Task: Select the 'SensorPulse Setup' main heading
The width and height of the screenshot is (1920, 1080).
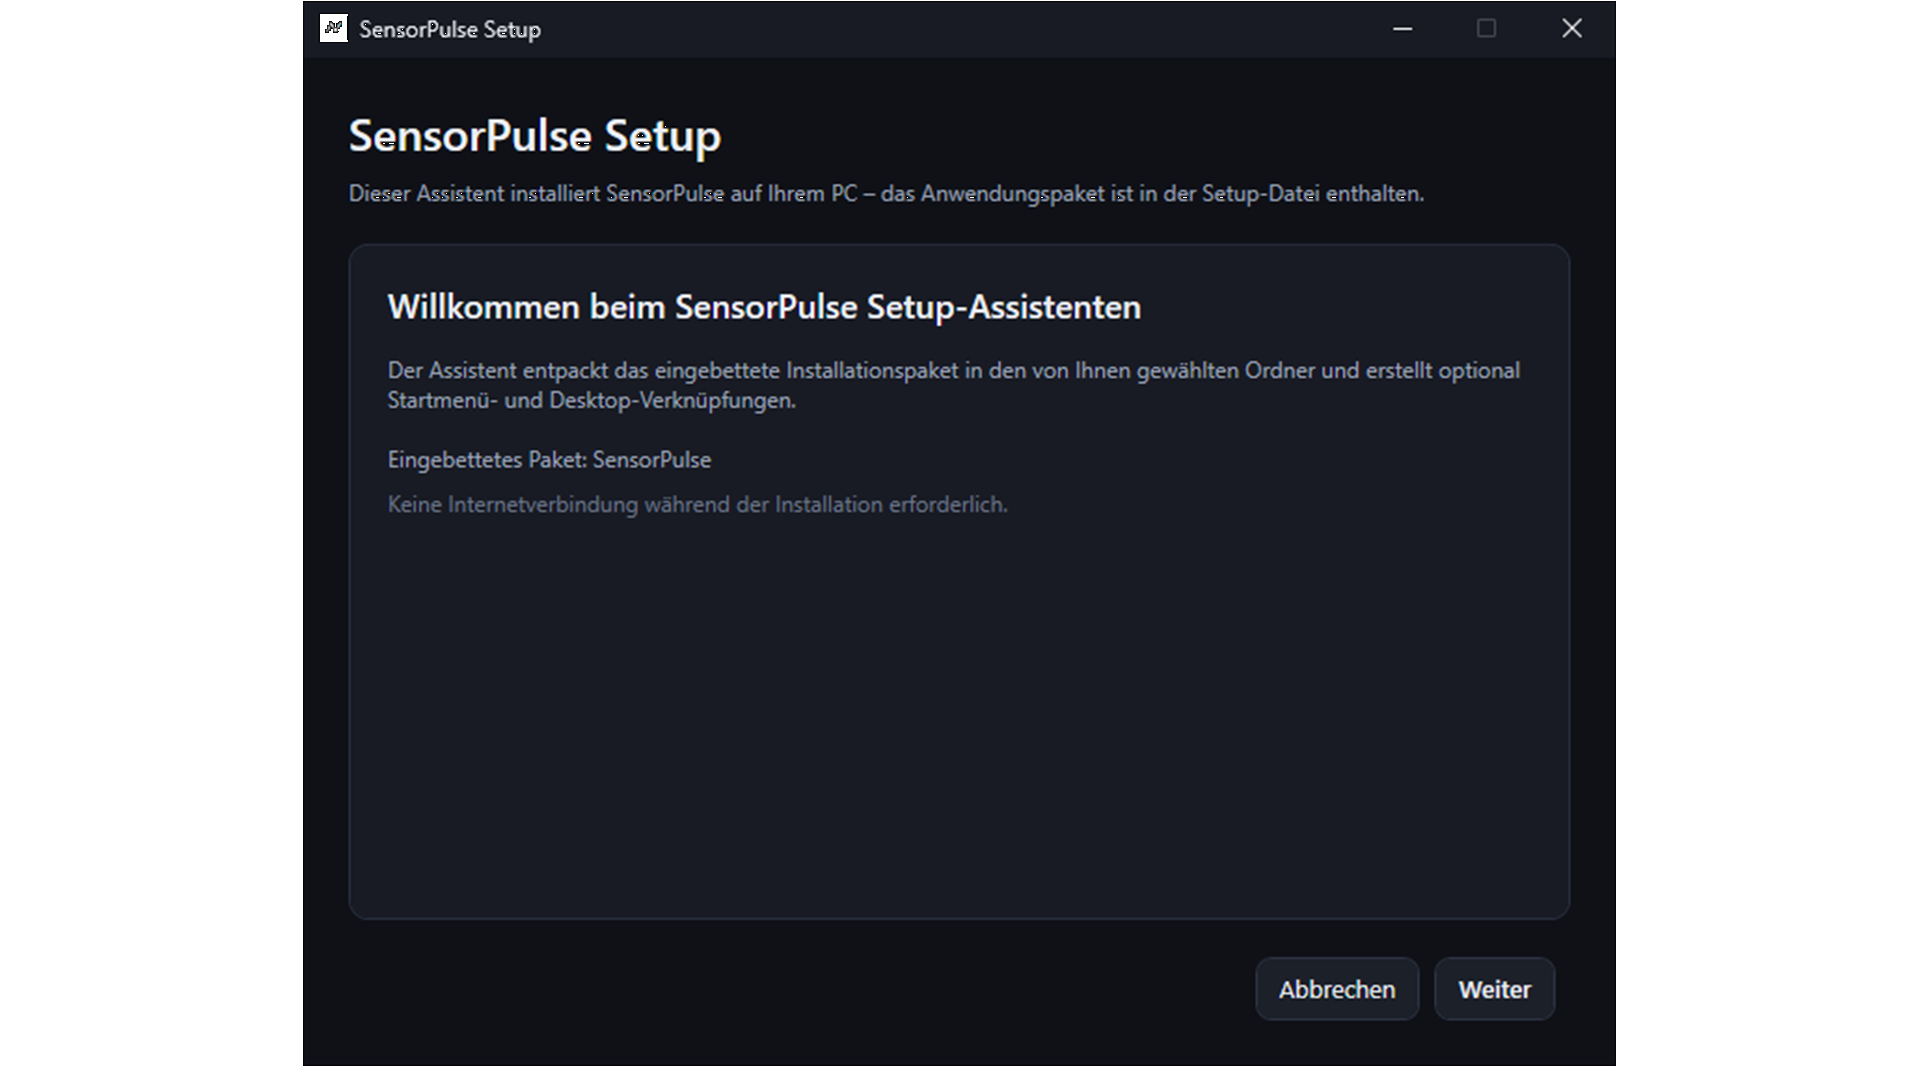Action: point(534,136)
